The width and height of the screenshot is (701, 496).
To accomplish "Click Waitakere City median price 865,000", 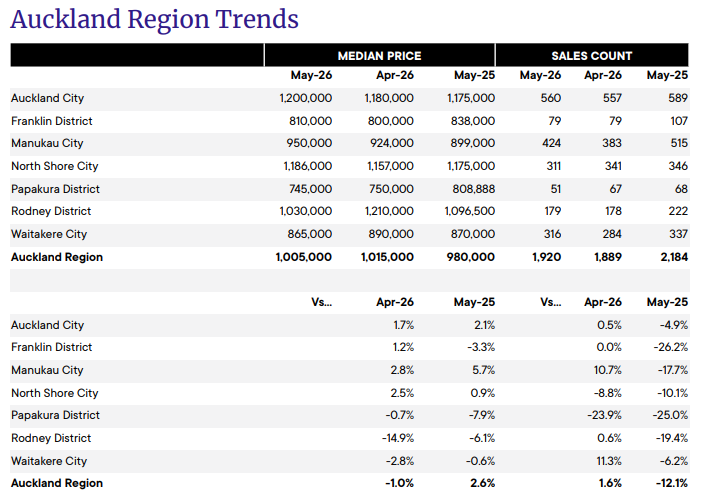I will click(310, 234).
